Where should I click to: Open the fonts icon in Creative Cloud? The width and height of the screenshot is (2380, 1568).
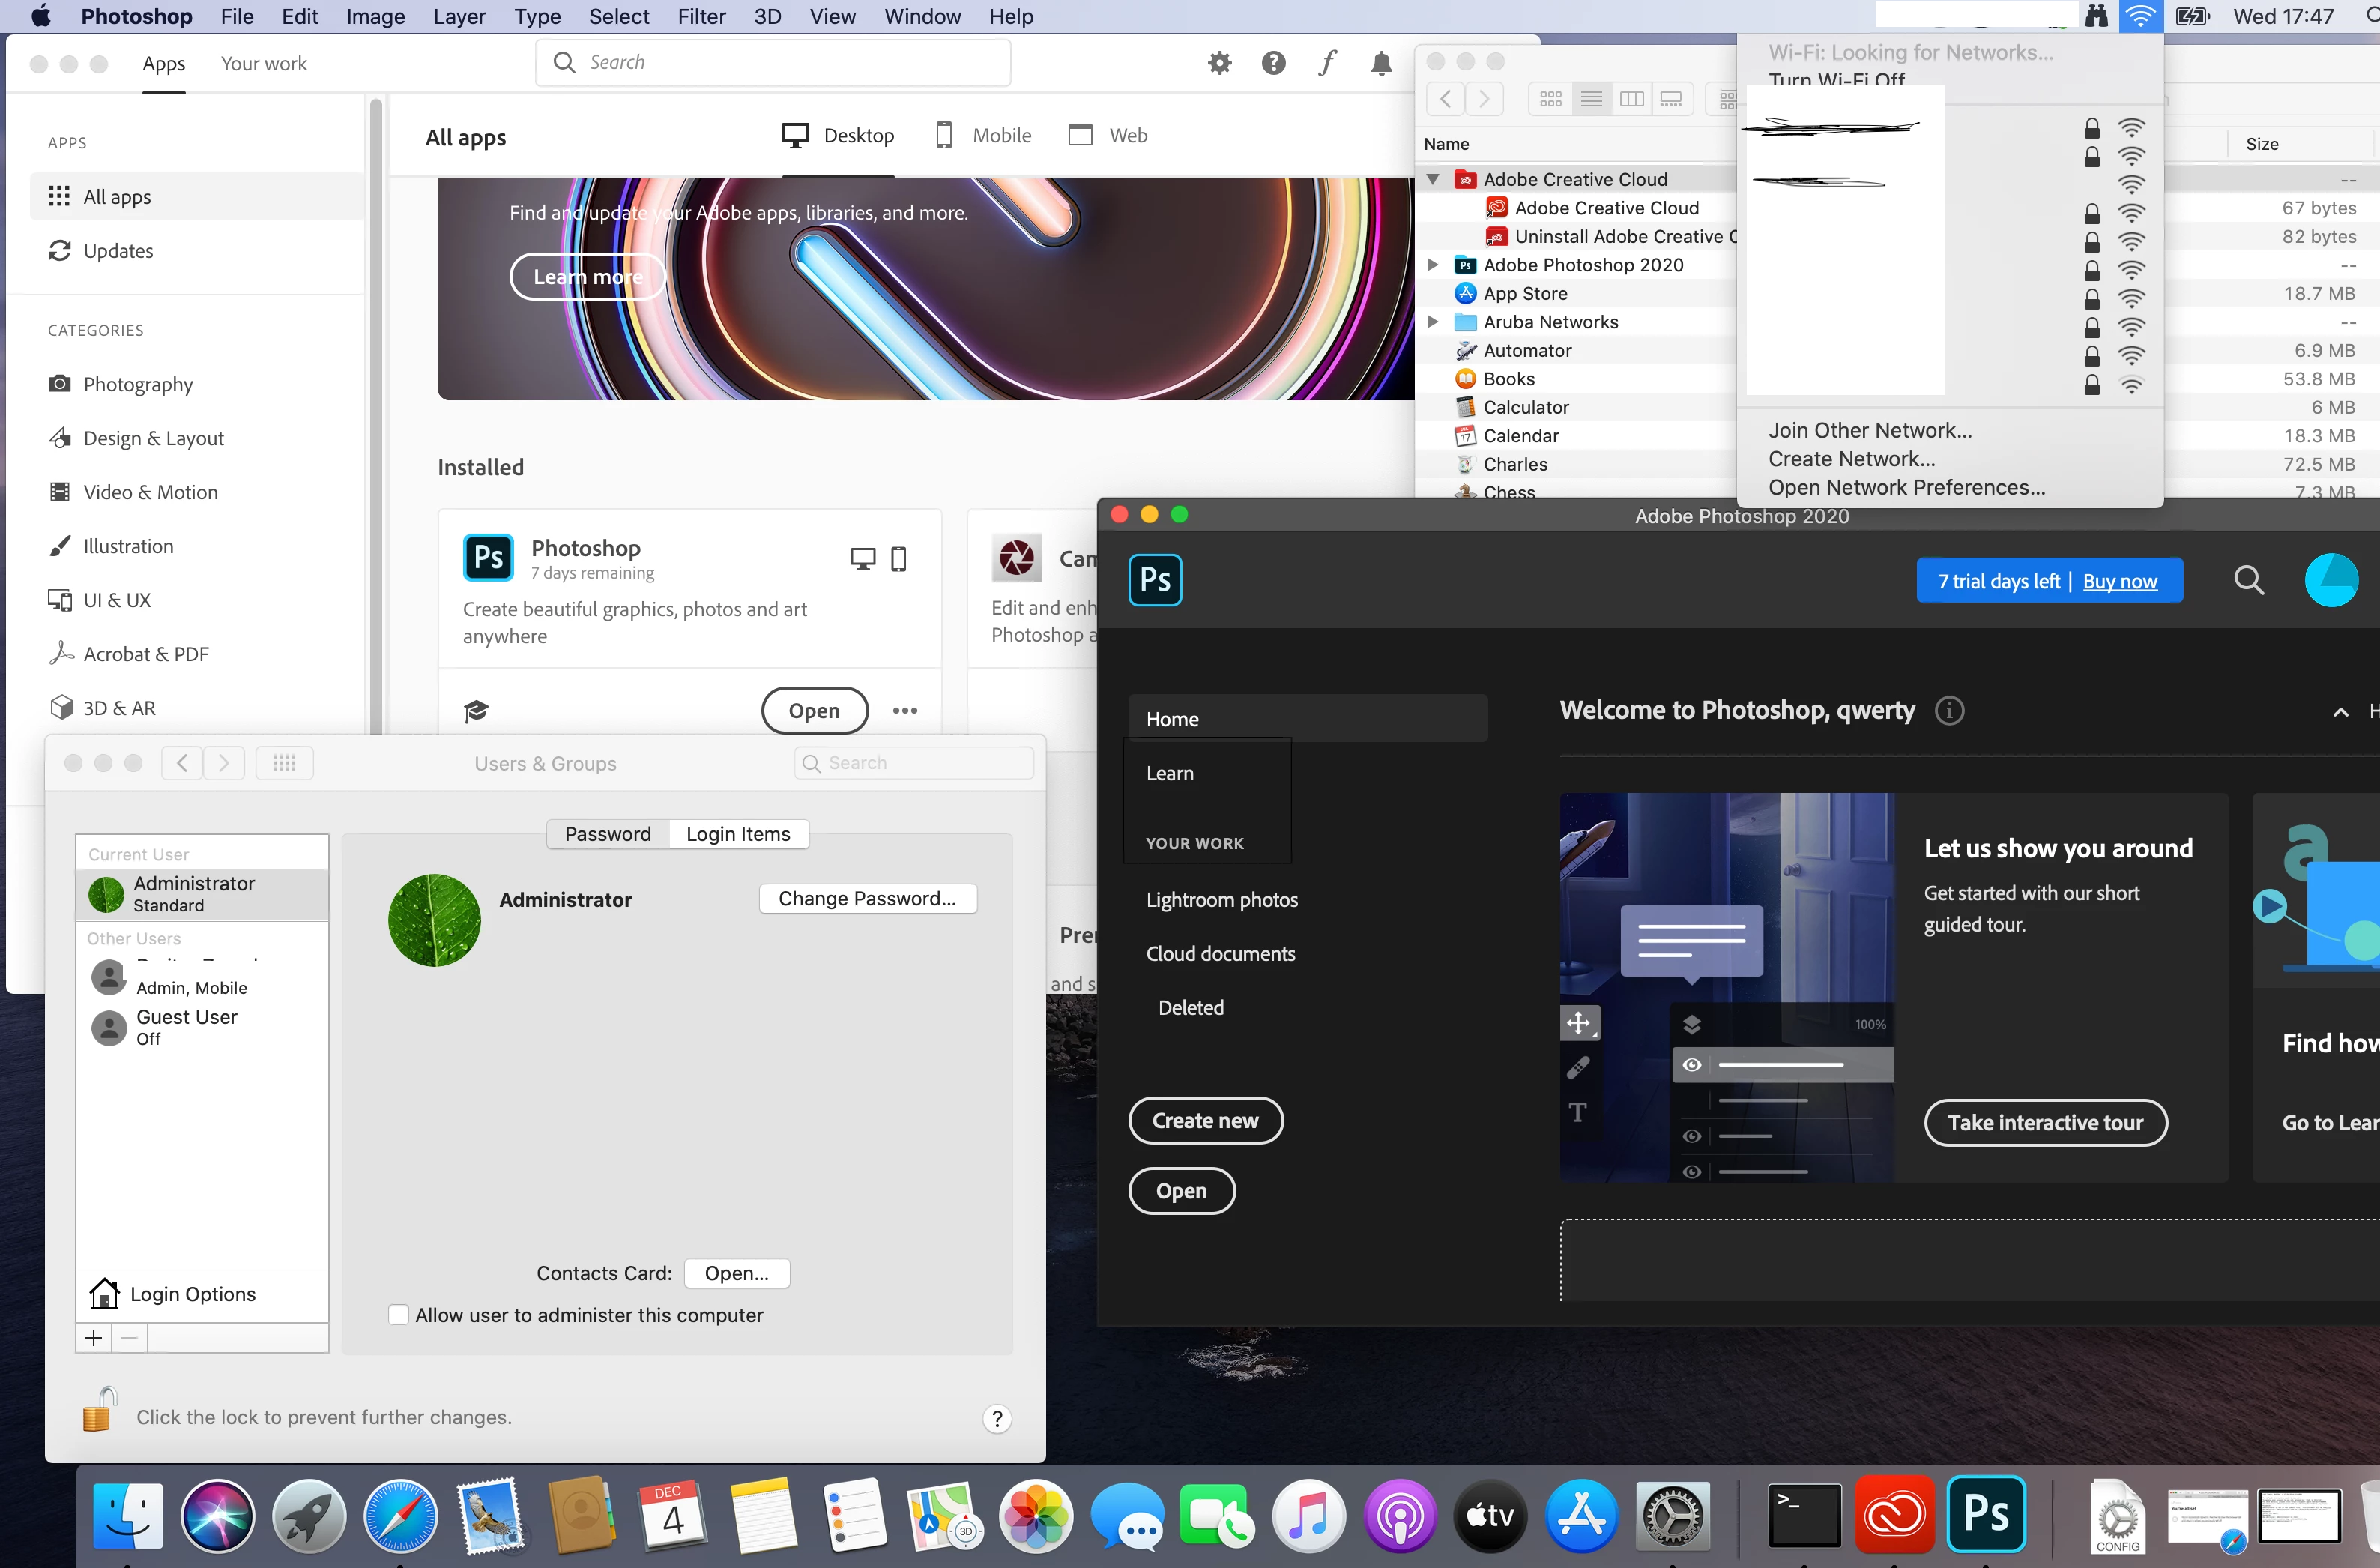pyautogui.click(x=1327, y=63)
